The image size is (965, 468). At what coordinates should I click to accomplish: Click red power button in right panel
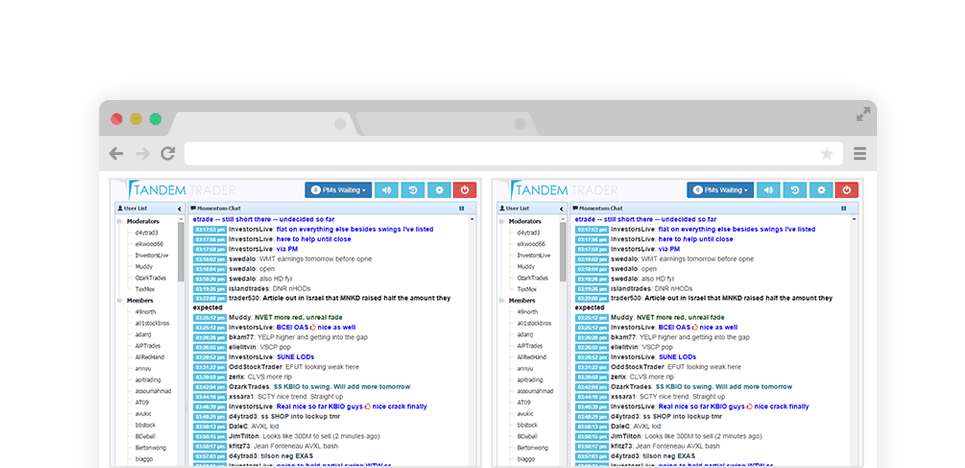tap(847, 190)
